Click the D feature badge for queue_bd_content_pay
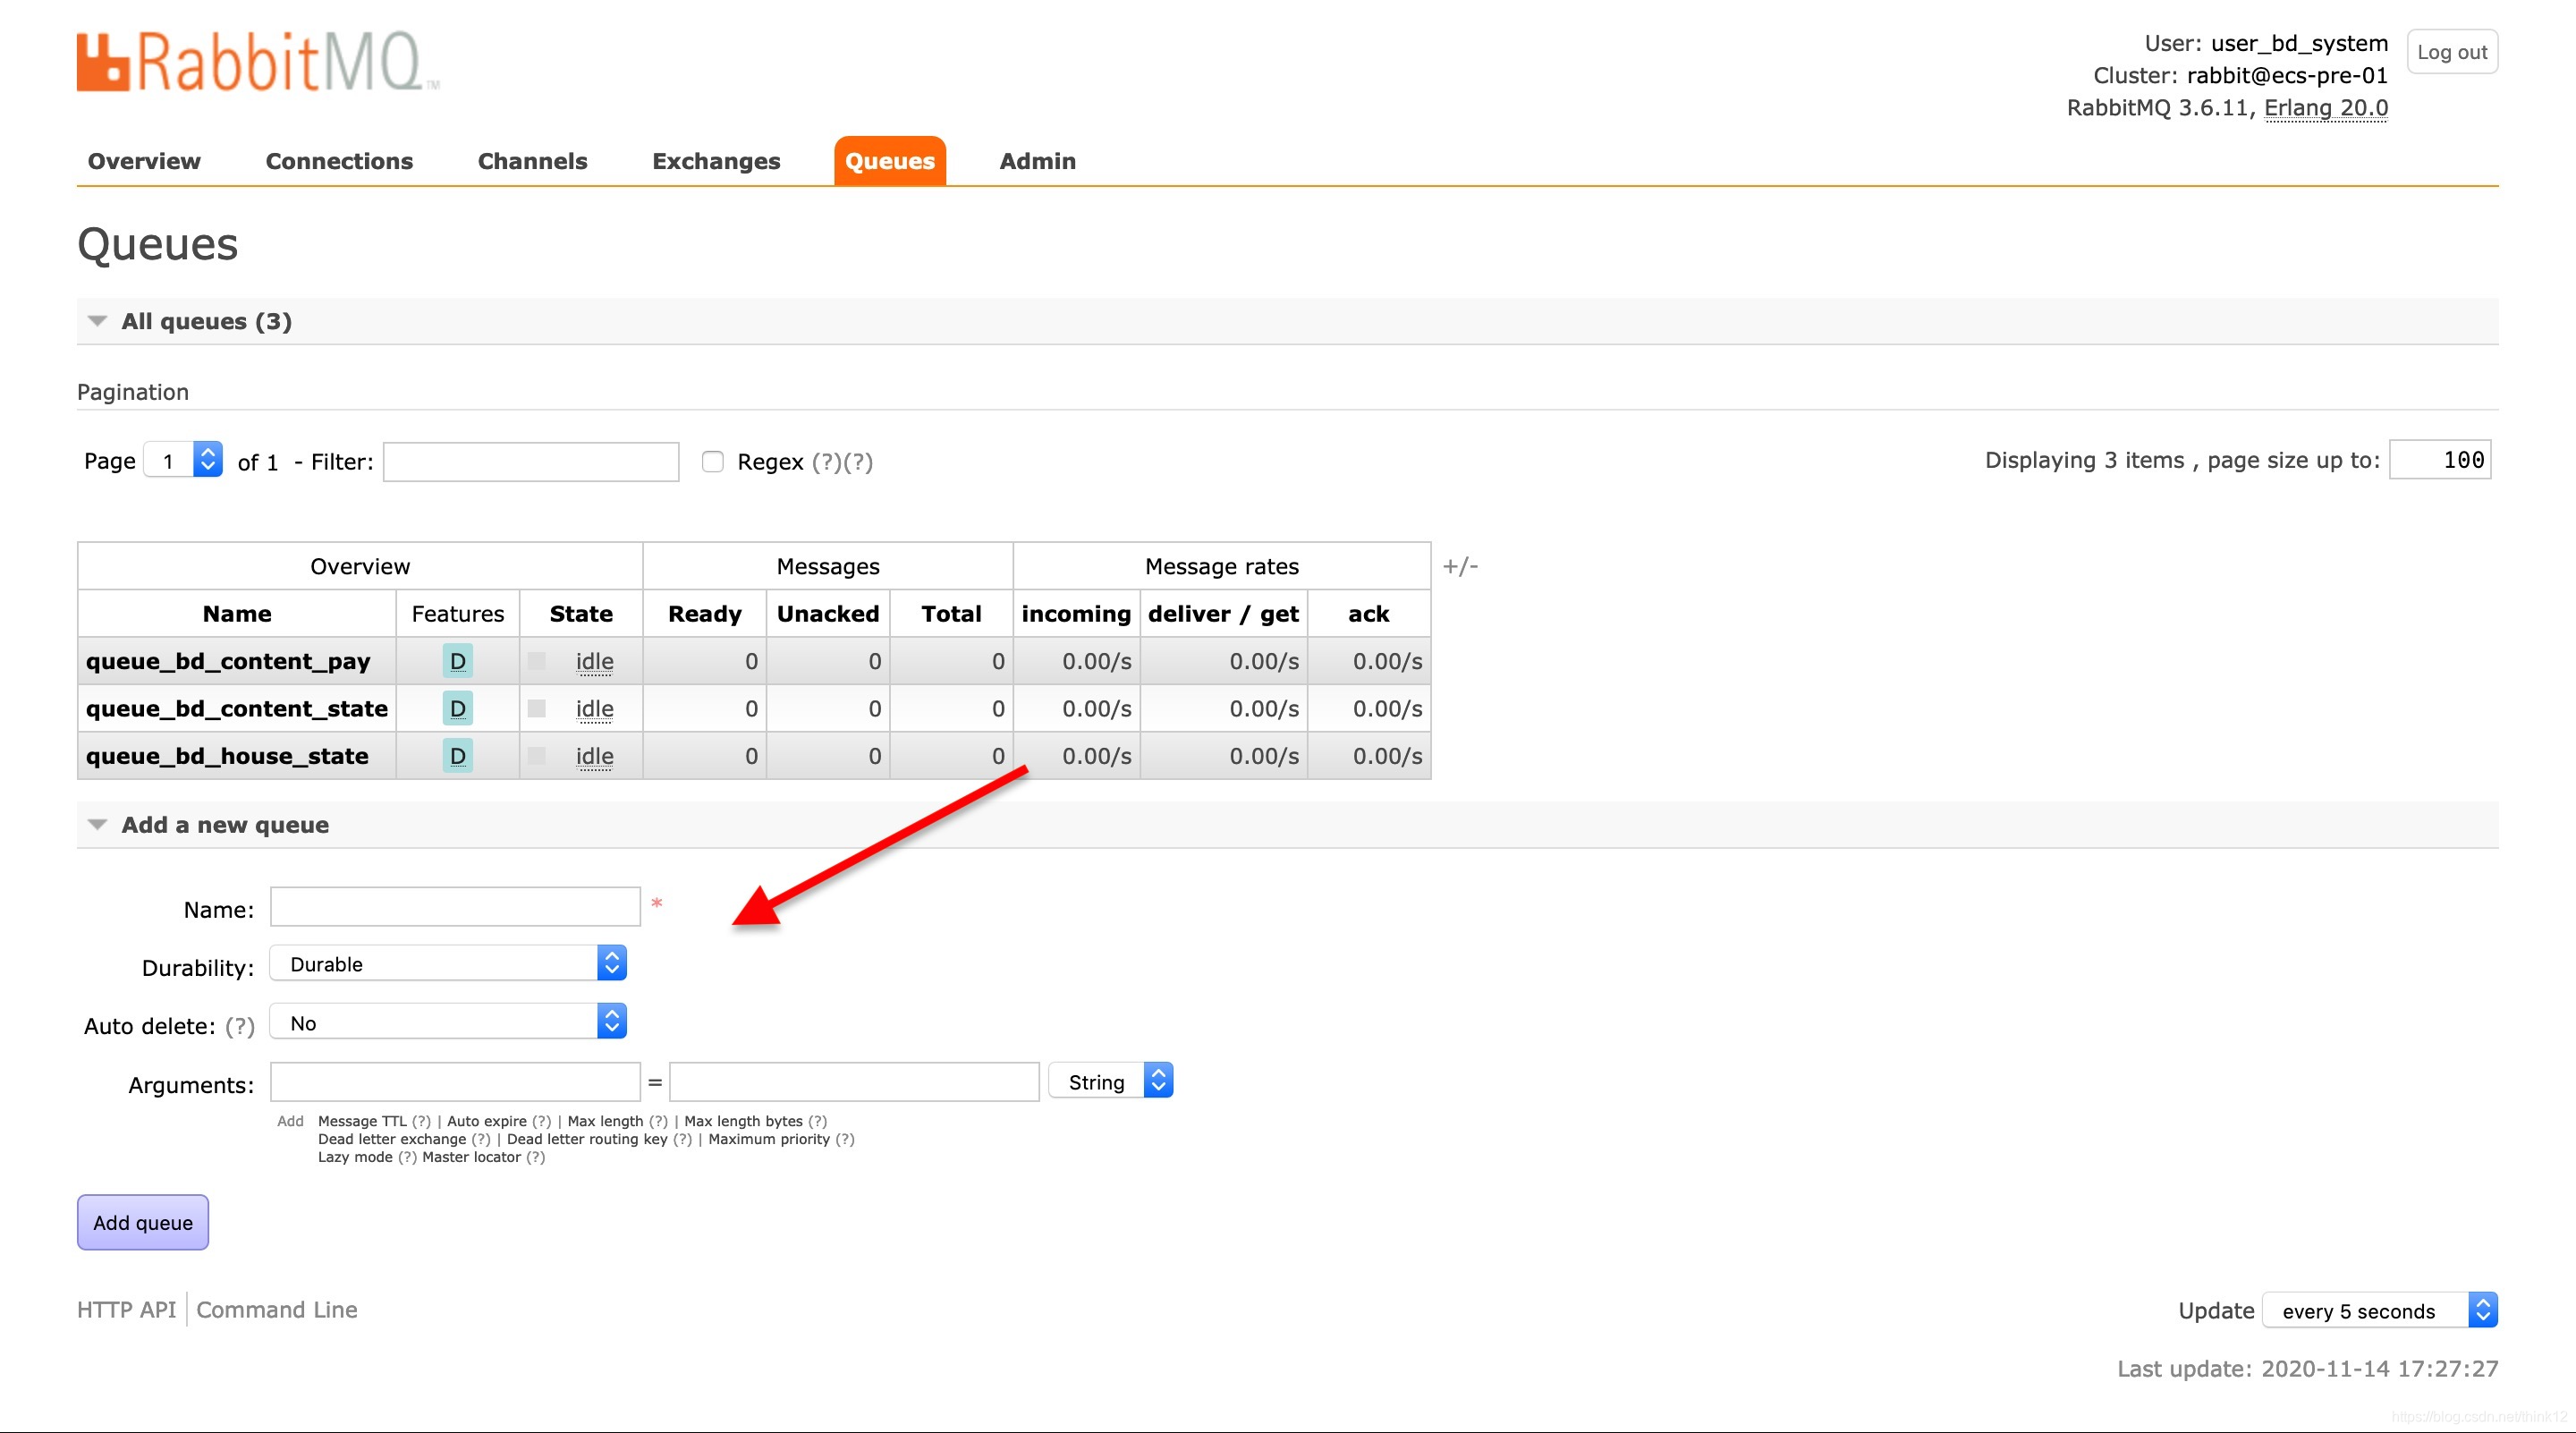The image size is (2576, 1433). click(457, 661)
